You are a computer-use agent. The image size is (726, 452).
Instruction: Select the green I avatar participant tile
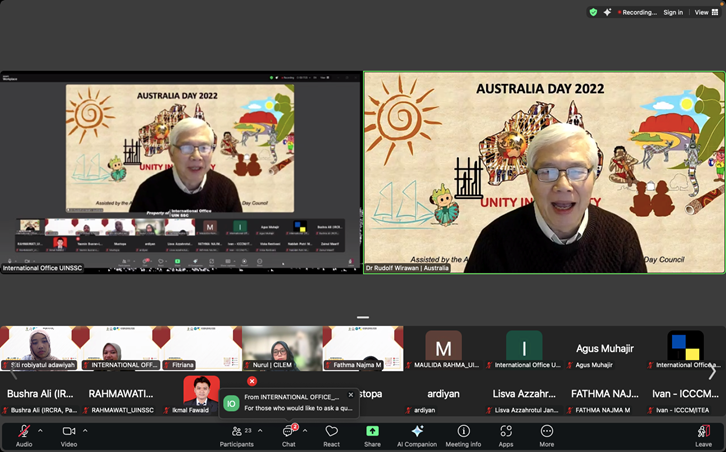524,348
